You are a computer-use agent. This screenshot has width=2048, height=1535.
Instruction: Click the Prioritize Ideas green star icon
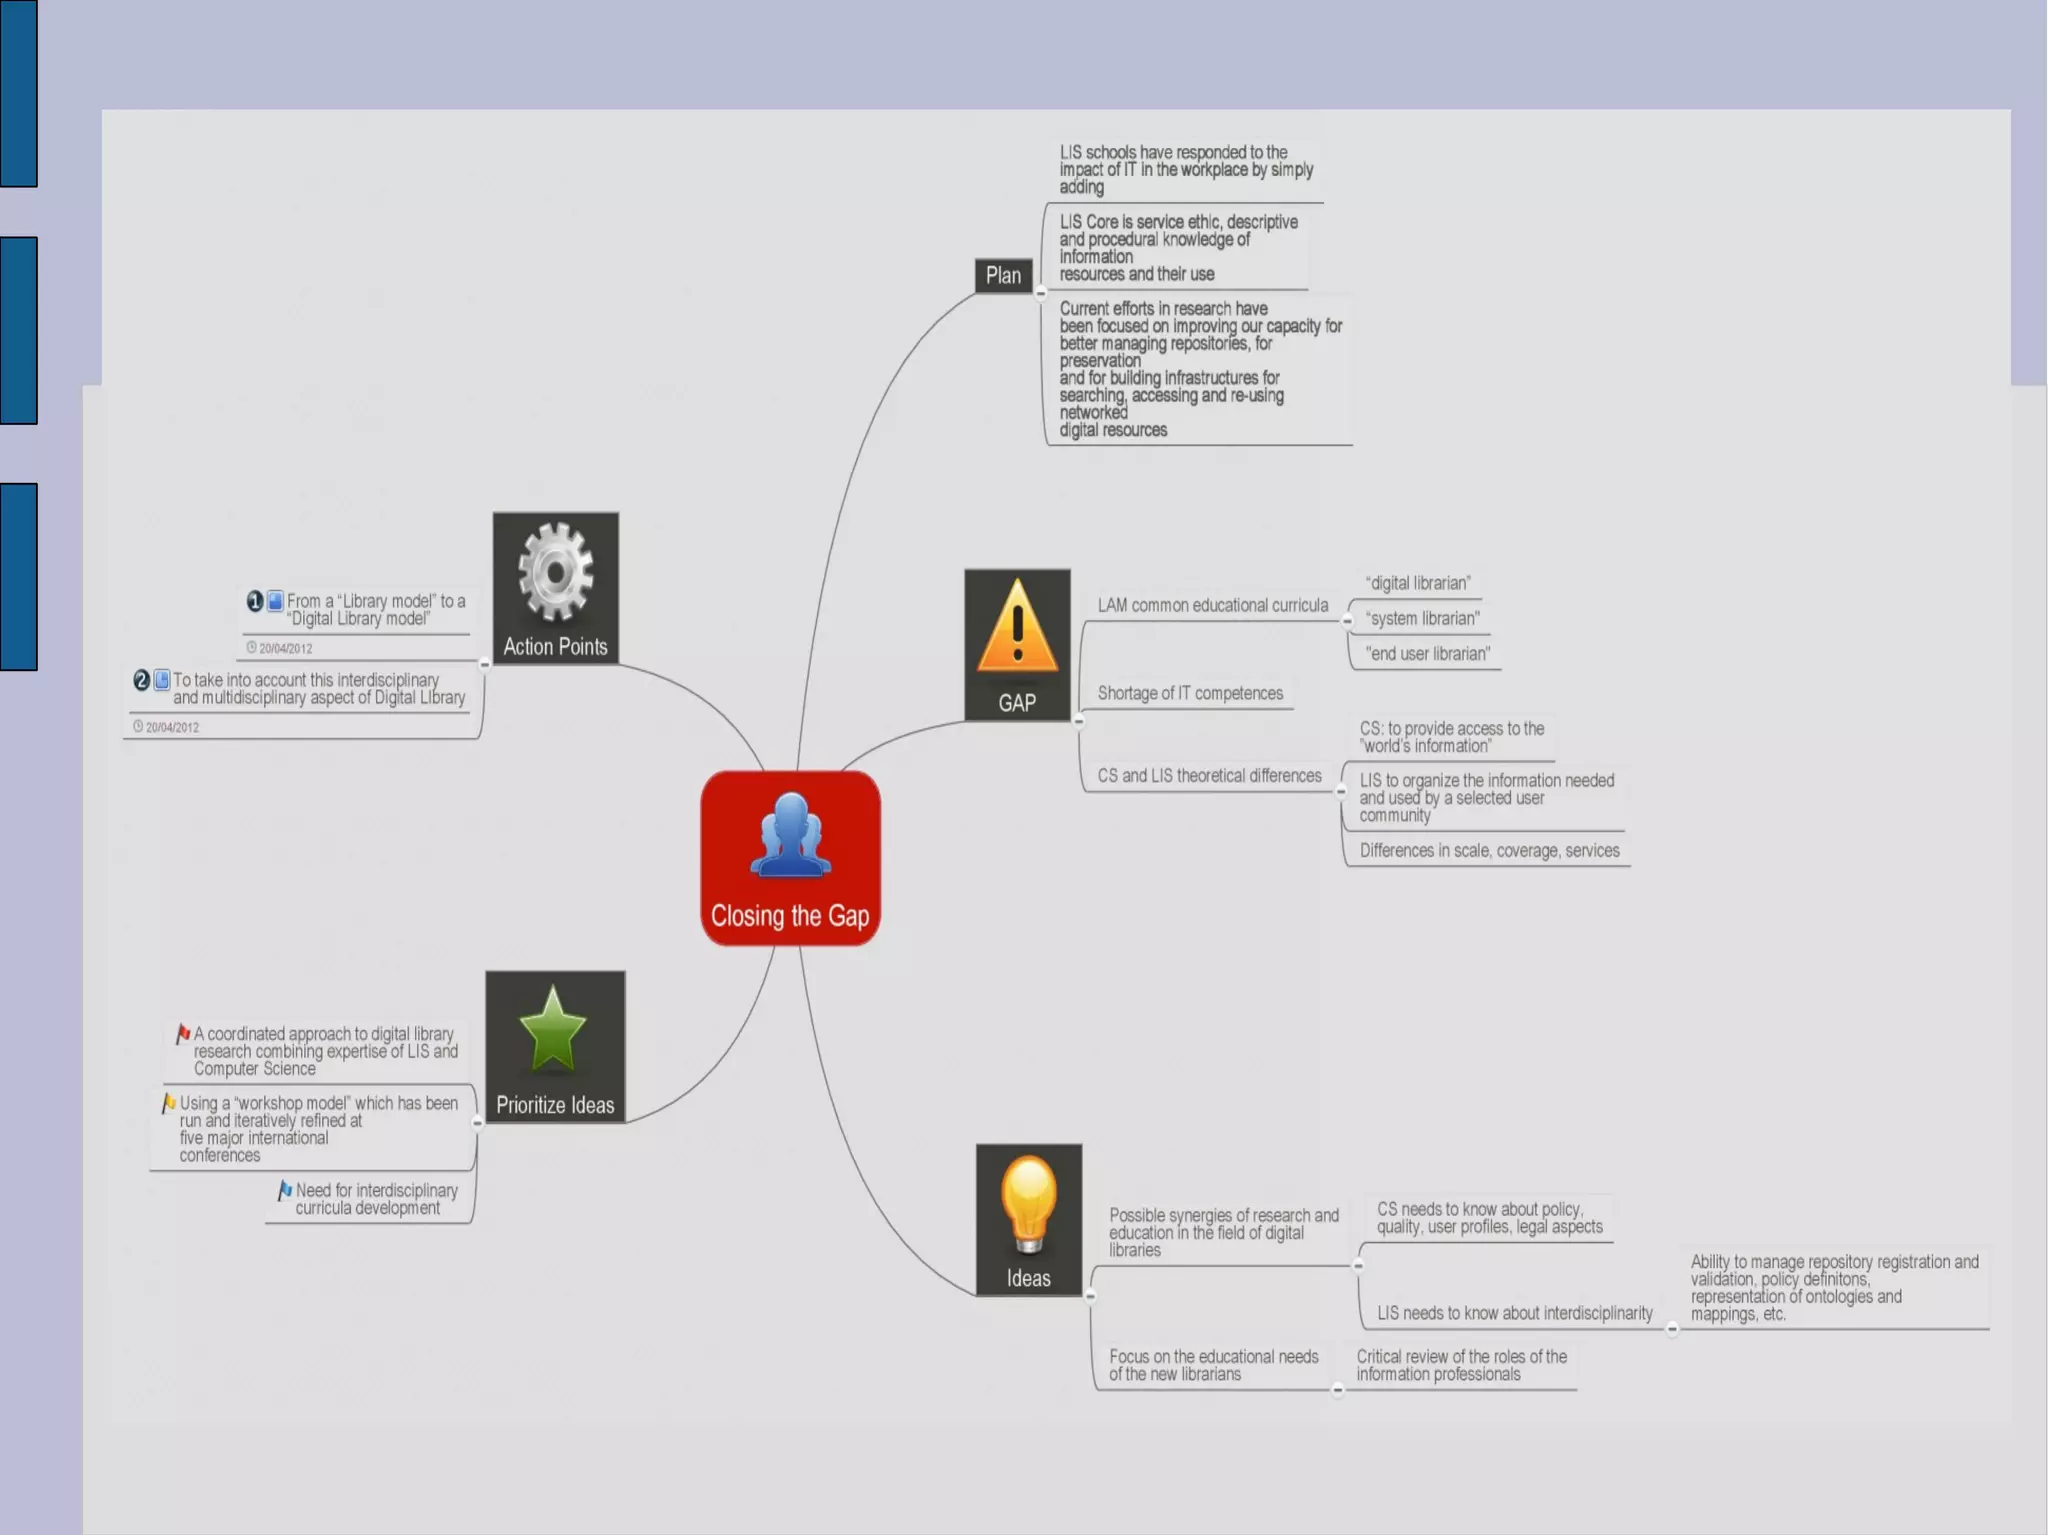[x=554, y=1030]
